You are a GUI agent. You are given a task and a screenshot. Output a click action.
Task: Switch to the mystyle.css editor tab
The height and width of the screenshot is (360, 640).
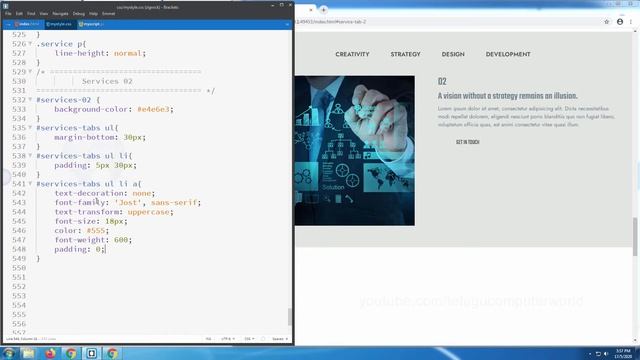(60, 24)
